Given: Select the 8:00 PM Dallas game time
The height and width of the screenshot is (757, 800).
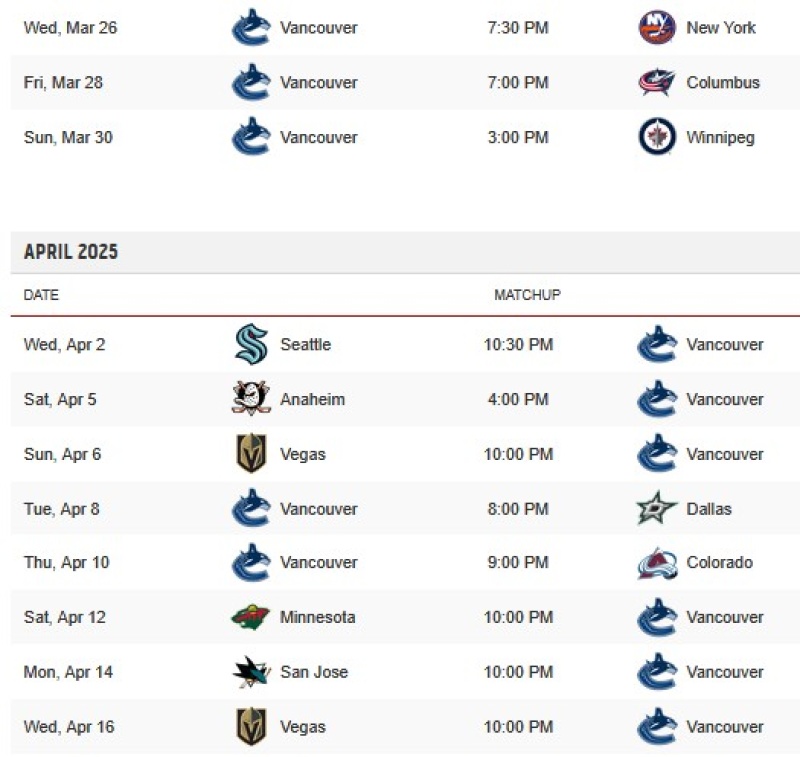Looking at the screenshot, I should pyautogui.click(x=518, y=509).
